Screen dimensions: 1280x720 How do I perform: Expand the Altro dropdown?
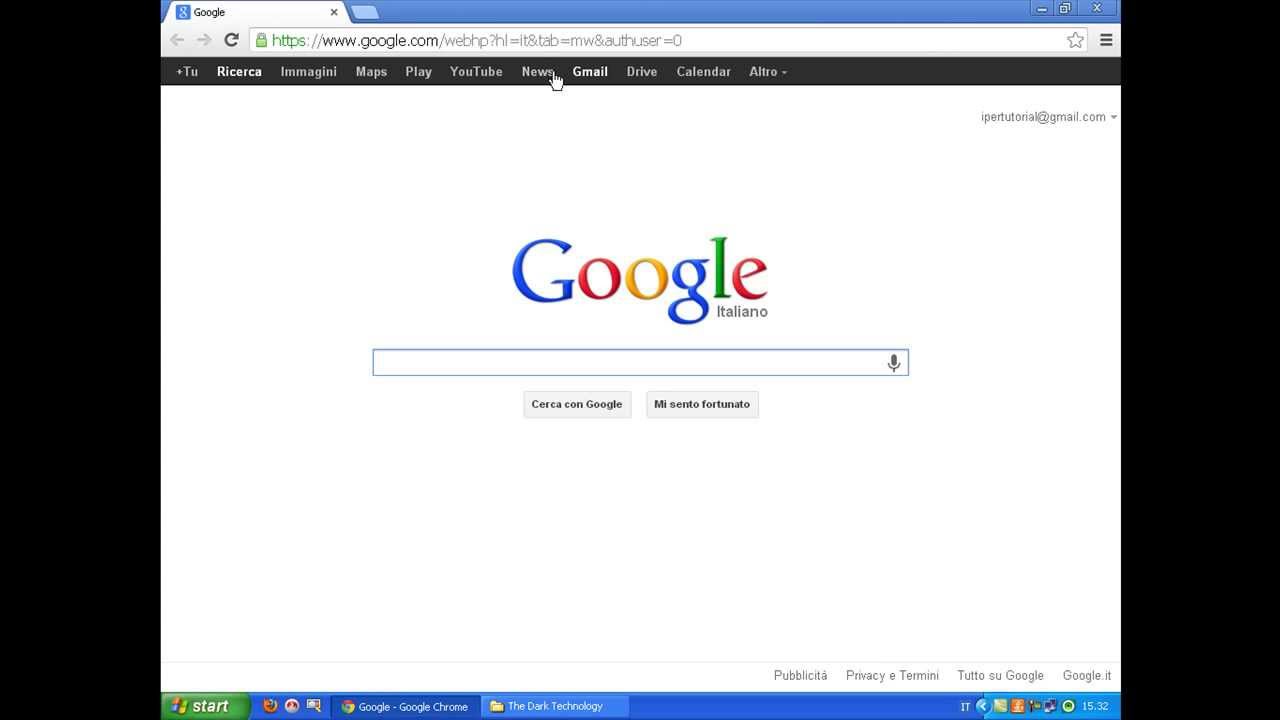pos(768,72)
